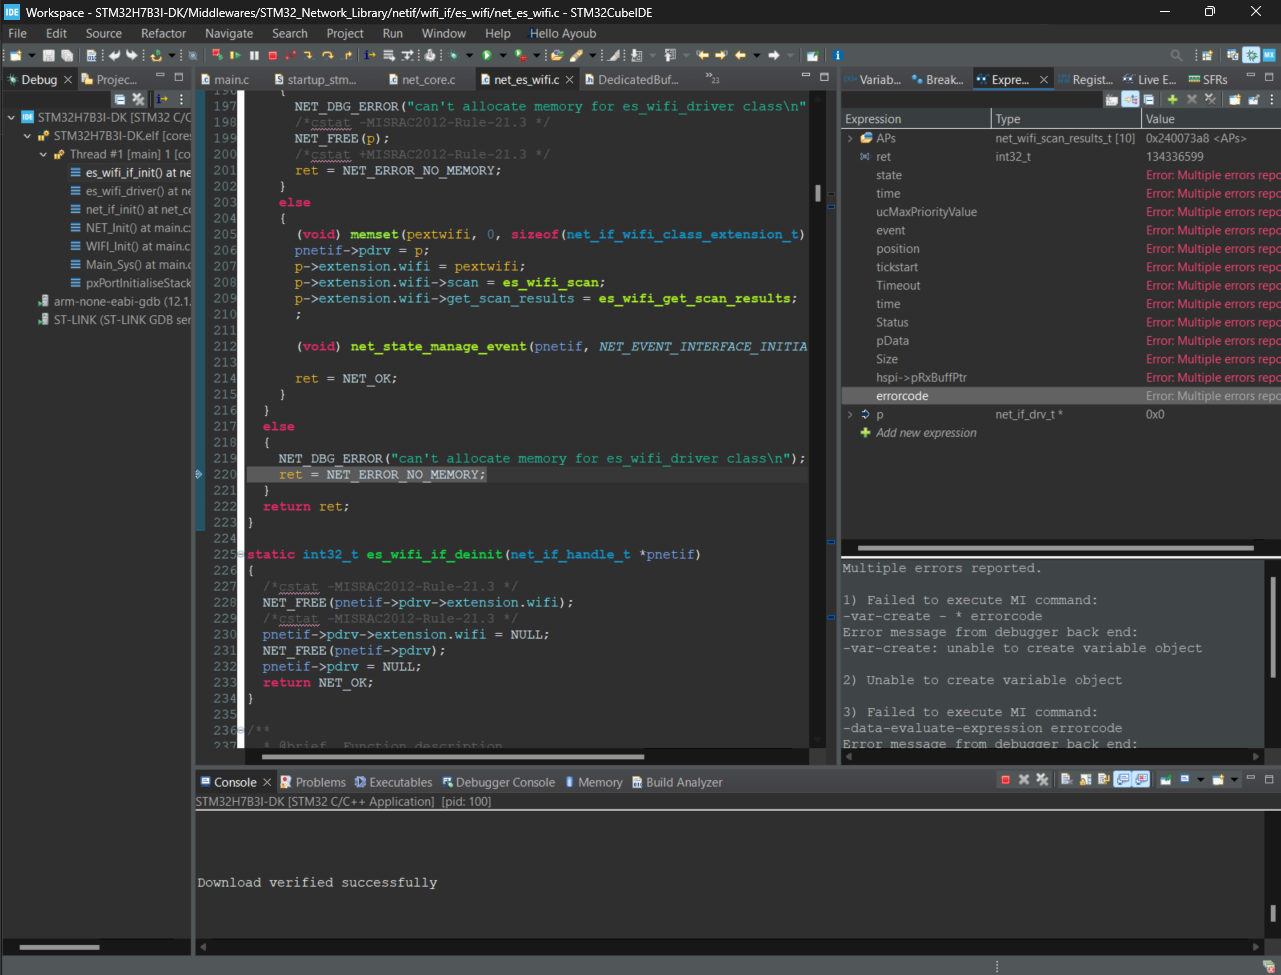This screenshot has height=975, width=1281.
Task: Click Collapse All in the Expressions view
Action: [x=1149, y=99]
